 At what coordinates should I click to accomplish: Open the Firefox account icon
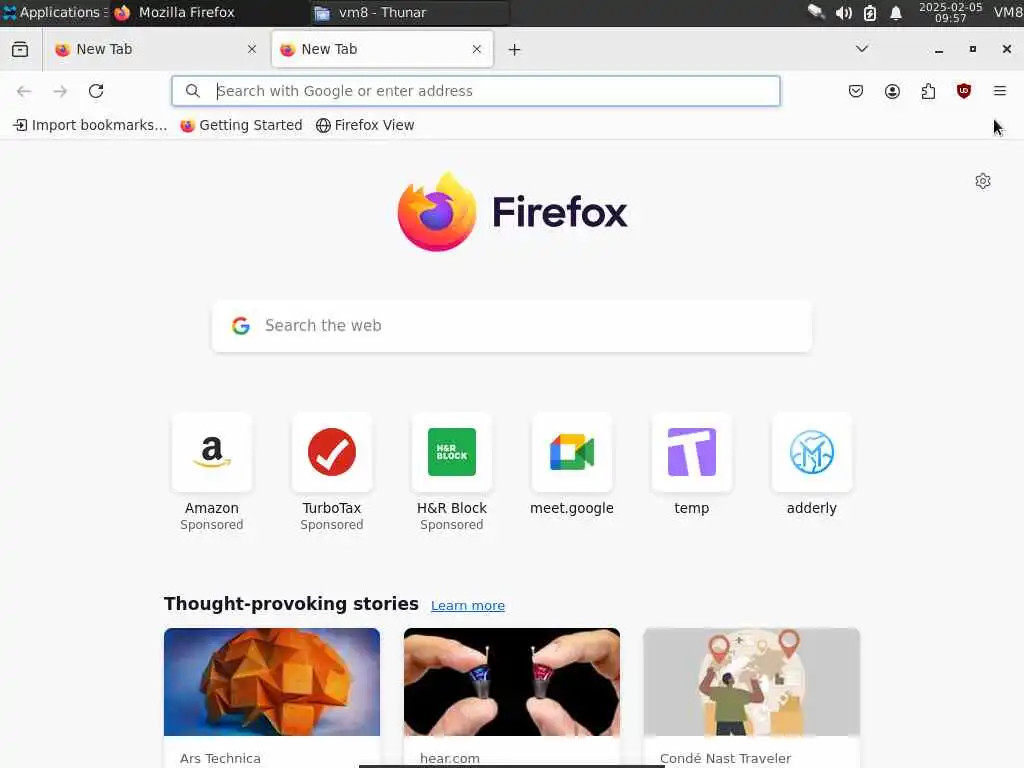point(892,91)
